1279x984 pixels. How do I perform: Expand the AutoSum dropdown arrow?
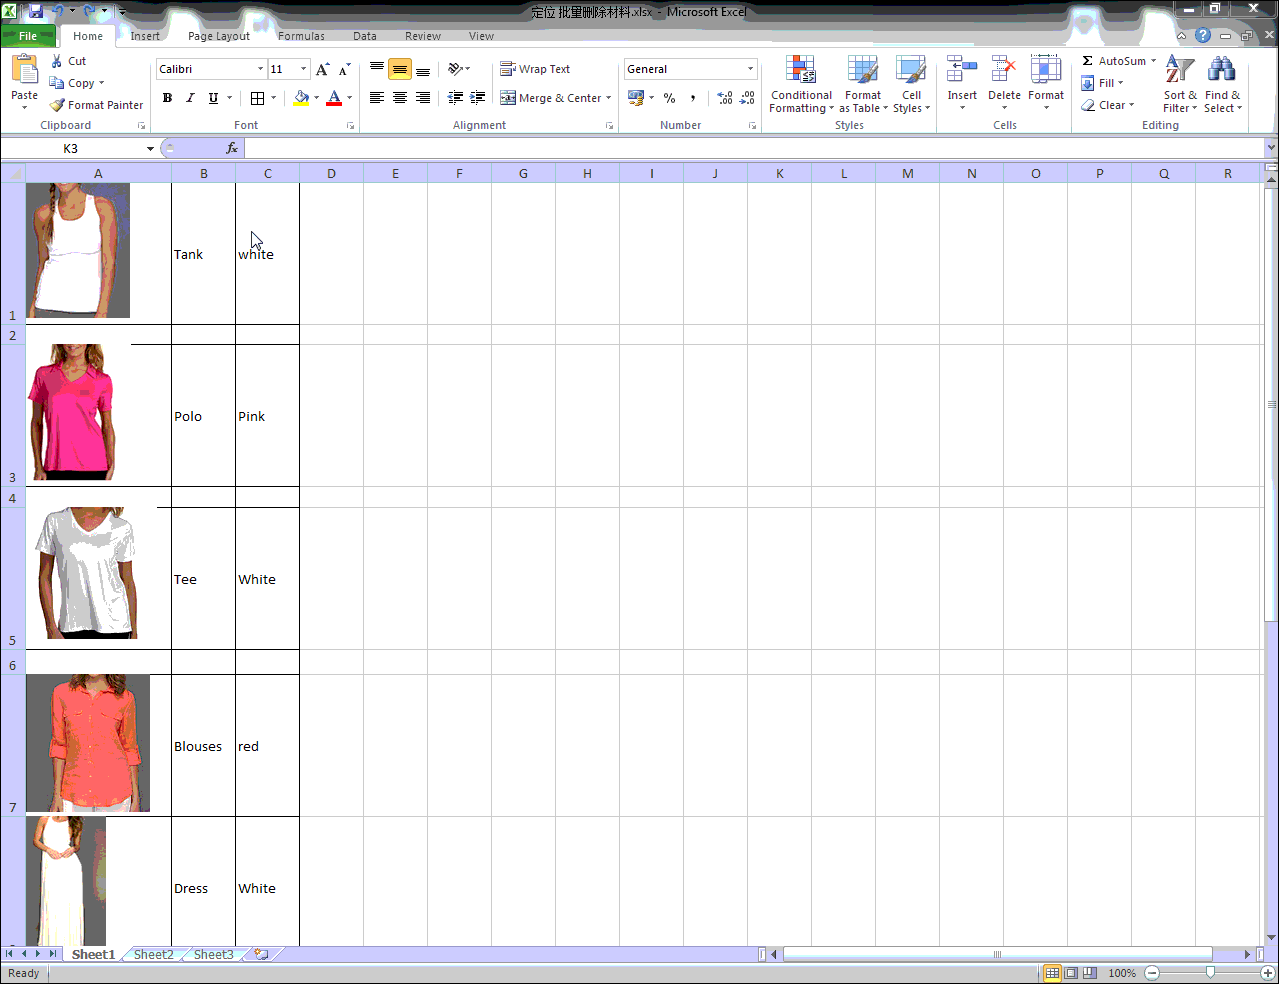(1153, 61)
